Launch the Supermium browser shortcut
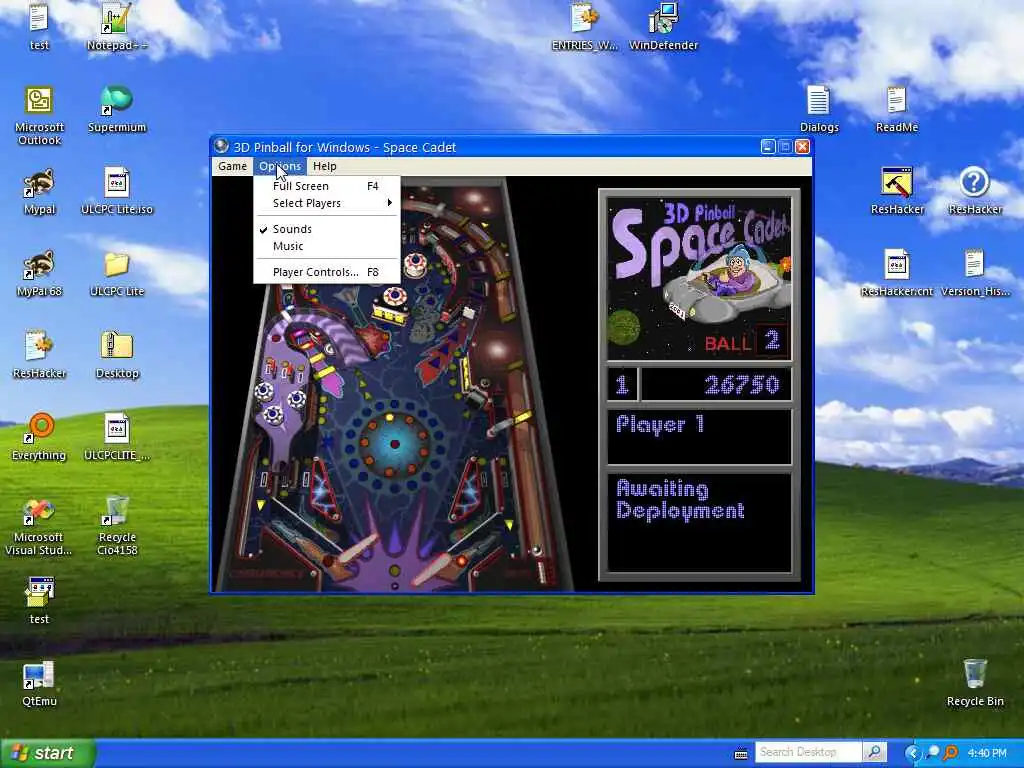 pyautogui.click(x=116, y=108)
